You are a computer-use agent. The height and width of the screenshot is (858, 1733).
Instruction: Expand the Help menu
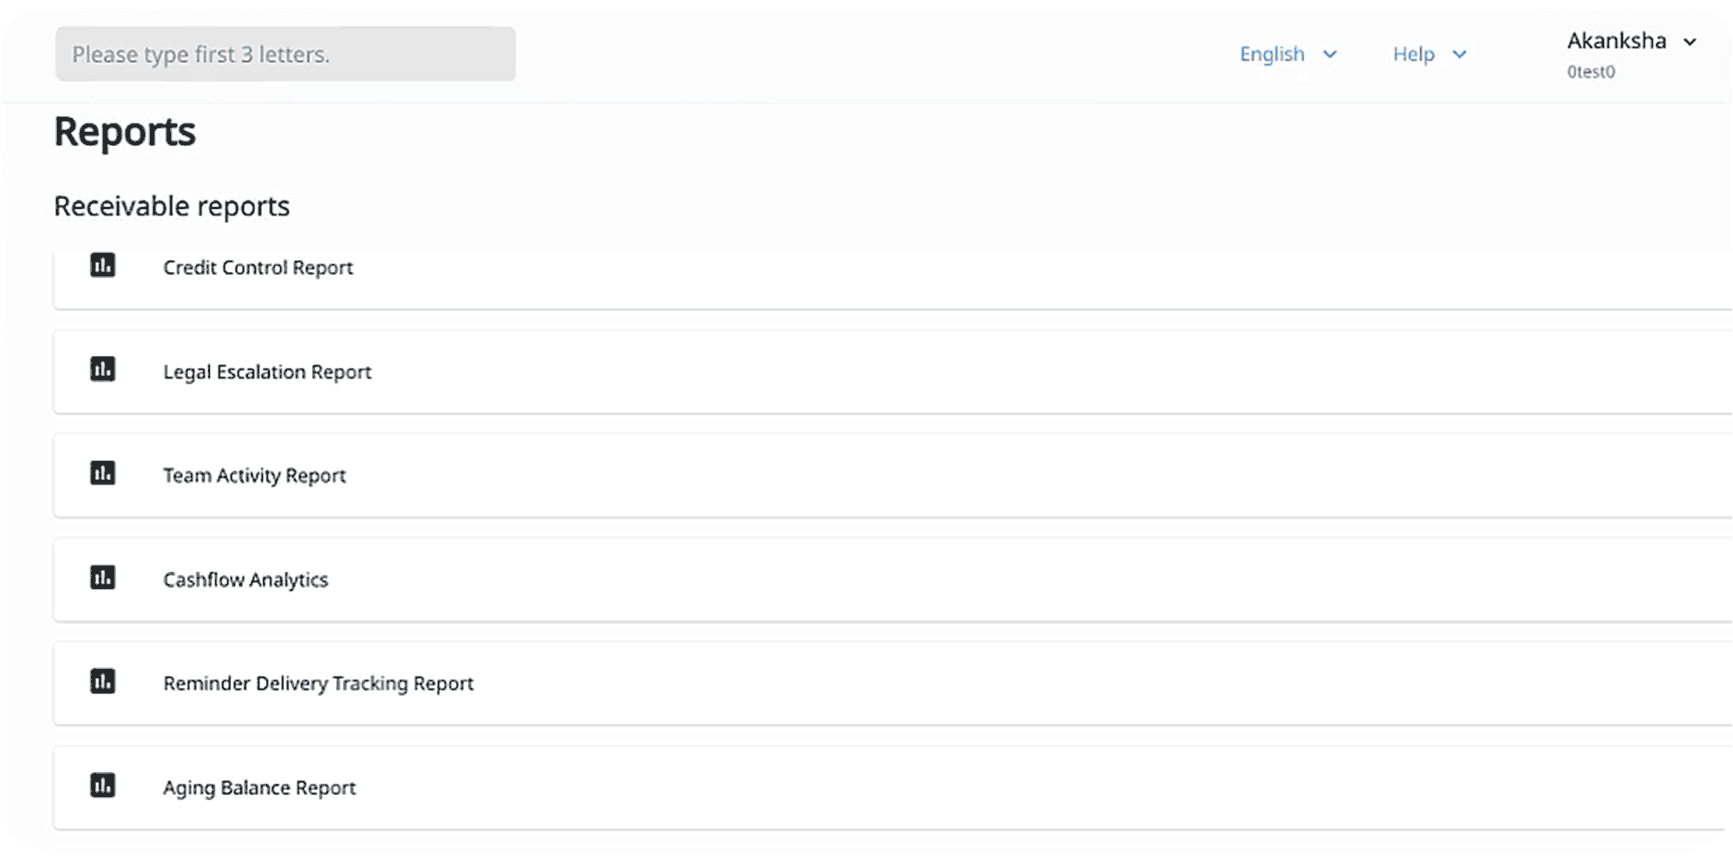coord(1413,54)
